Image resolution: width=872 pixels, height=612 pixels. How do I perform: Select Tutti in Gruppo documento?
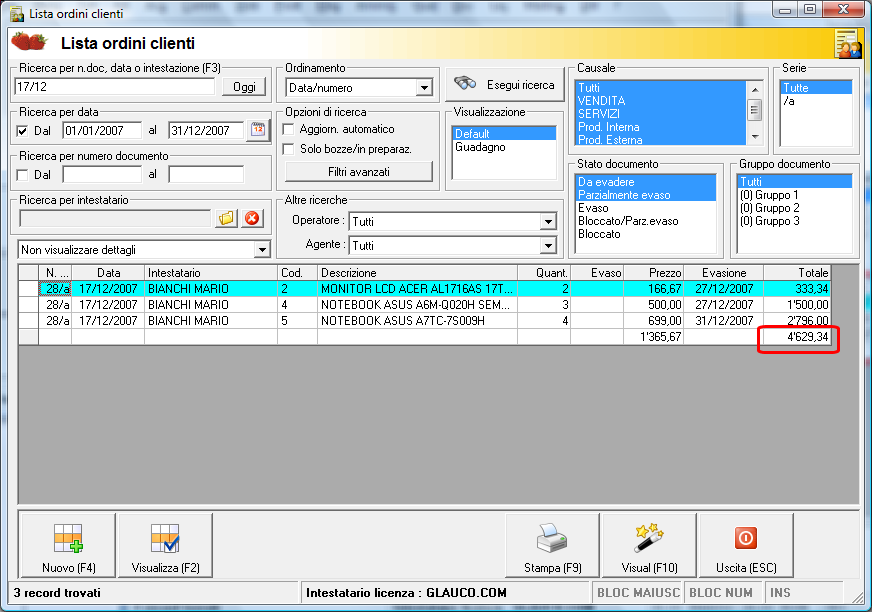(x=795, y=181)
